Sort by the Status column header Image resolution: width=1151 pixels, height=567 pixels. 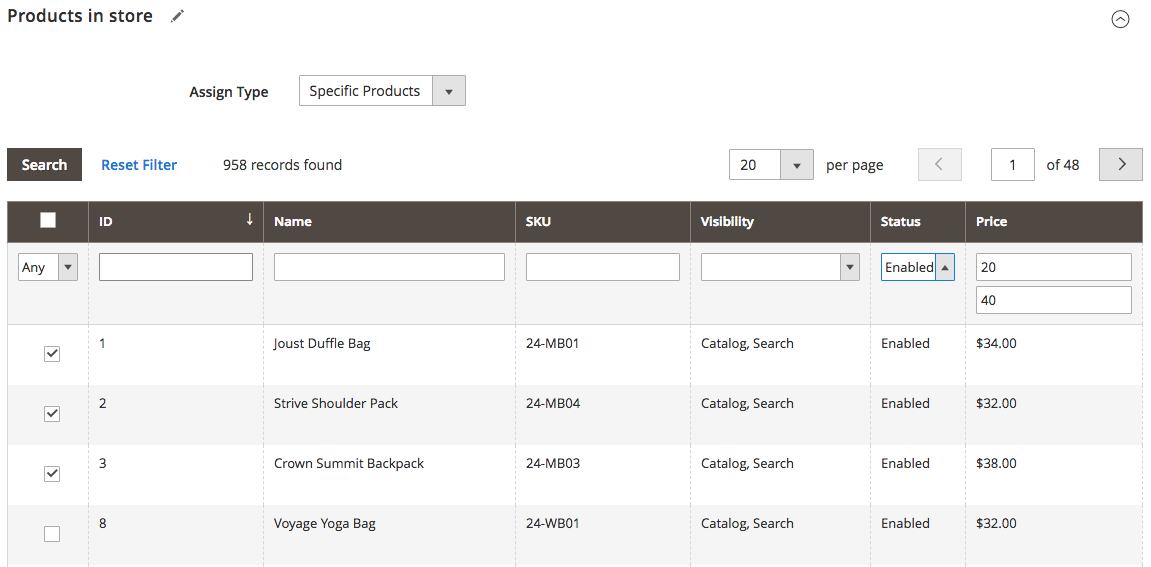tap(918, 222)
